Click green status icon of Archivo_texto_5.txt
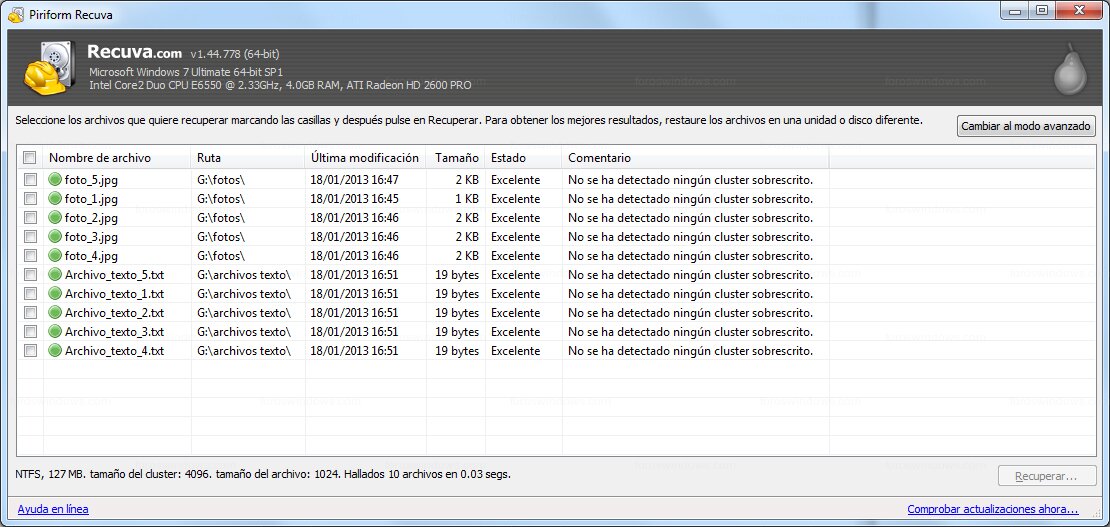The height and width of the screenshot is (527, 1110). click(55, 275)
